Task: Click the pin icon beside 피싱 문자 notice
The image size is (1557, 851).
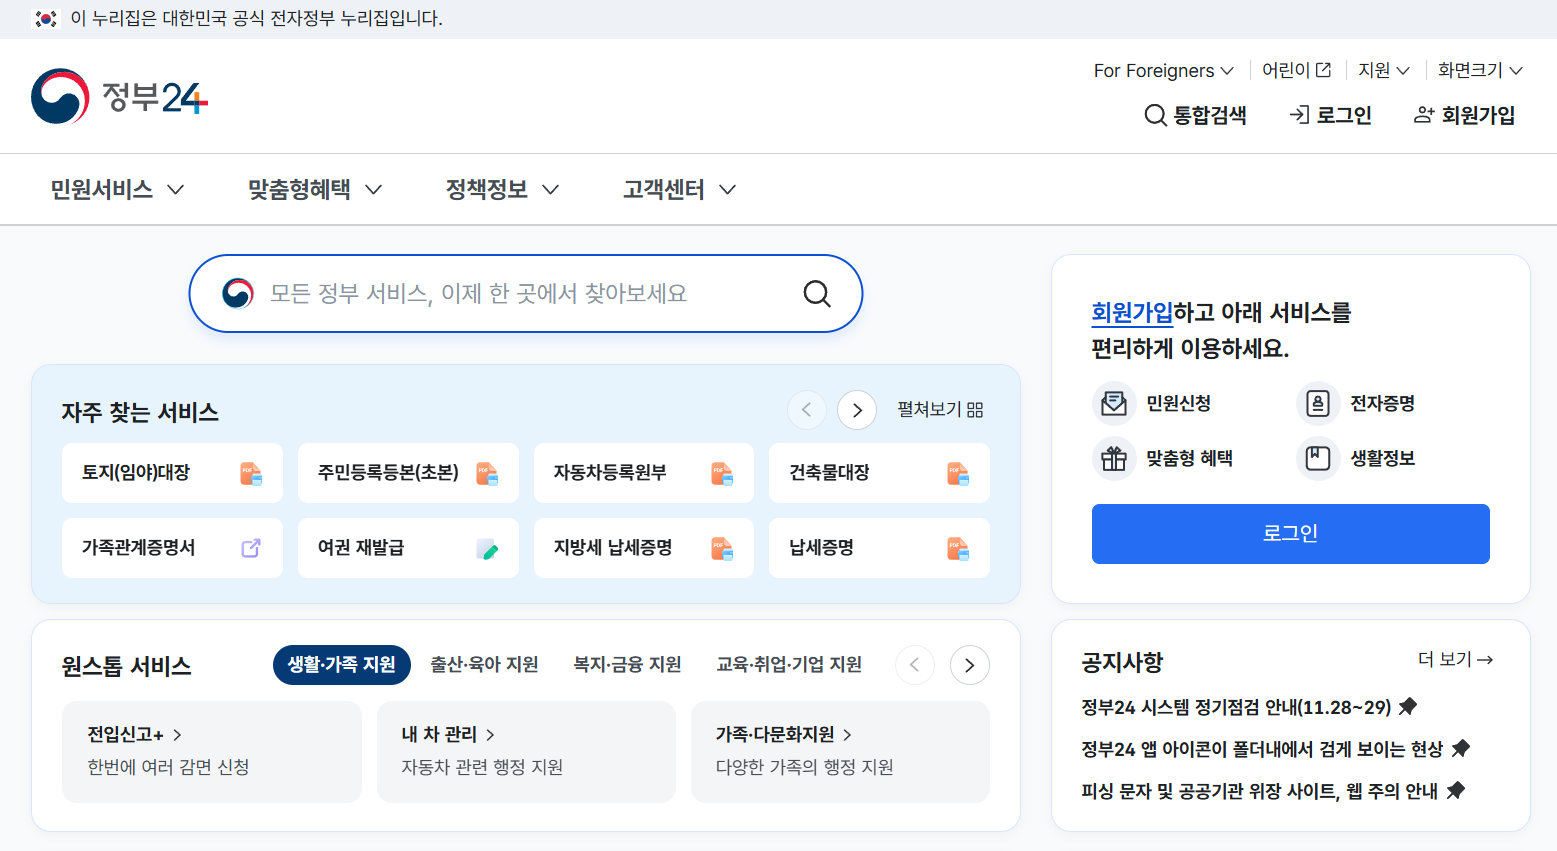Action: tap(1456, 790)
